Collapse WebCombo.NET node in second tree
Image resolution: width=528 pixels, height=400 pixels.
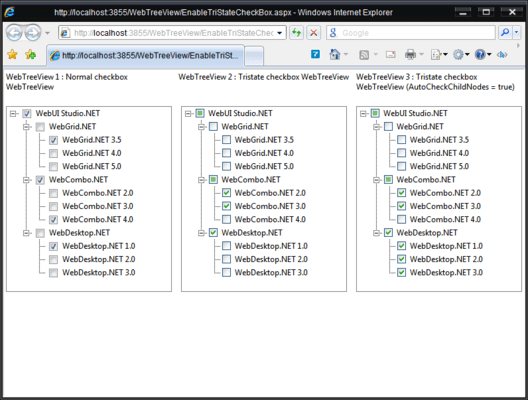coord(201,180)
